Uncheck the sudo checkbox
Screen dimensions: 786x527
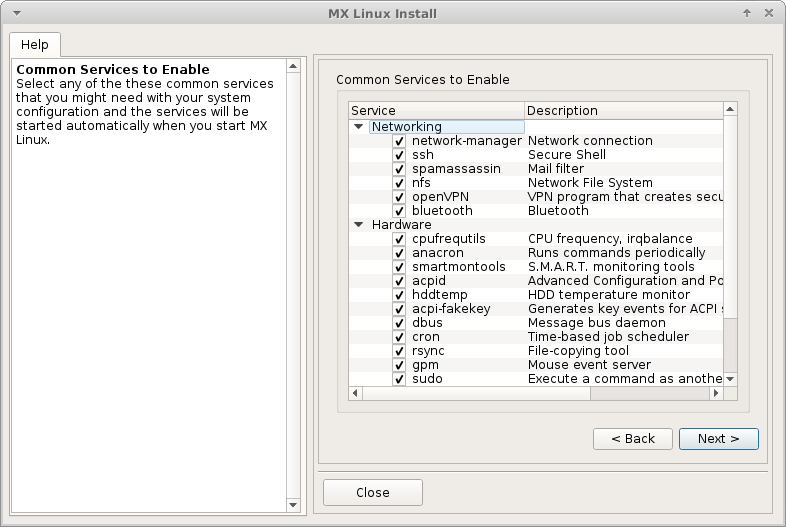[x=399, y=380]
